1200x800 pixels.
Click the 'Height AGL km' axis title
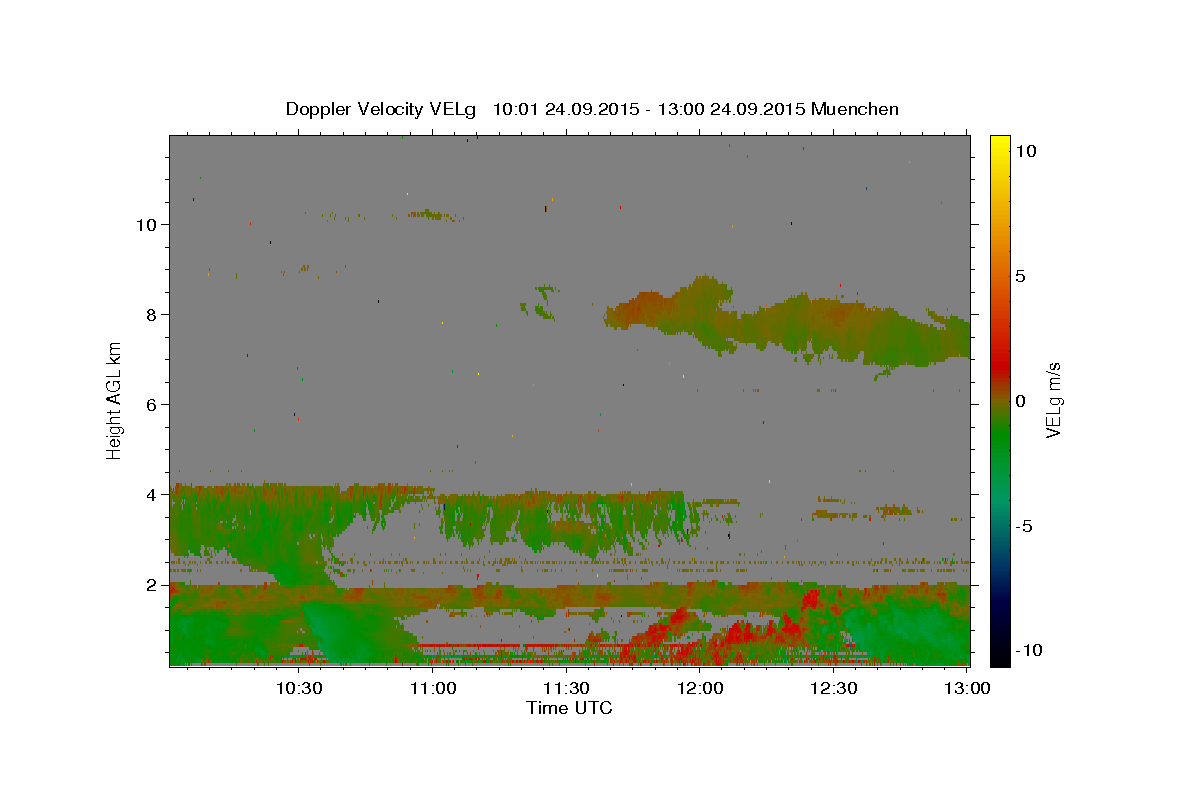point(115,400)
